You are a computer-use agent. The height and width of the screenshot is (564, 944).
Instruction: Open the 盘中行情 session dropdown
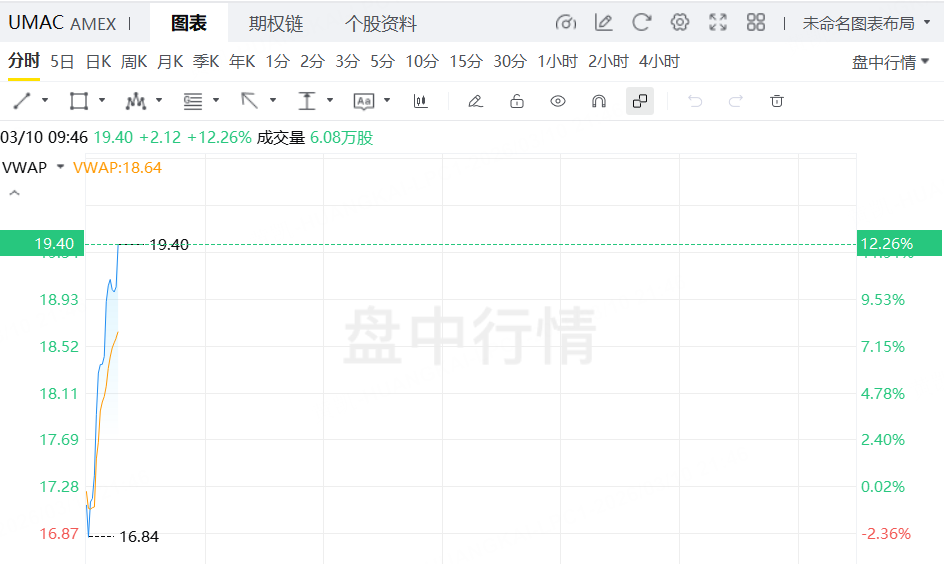click(x=890, y=62)
